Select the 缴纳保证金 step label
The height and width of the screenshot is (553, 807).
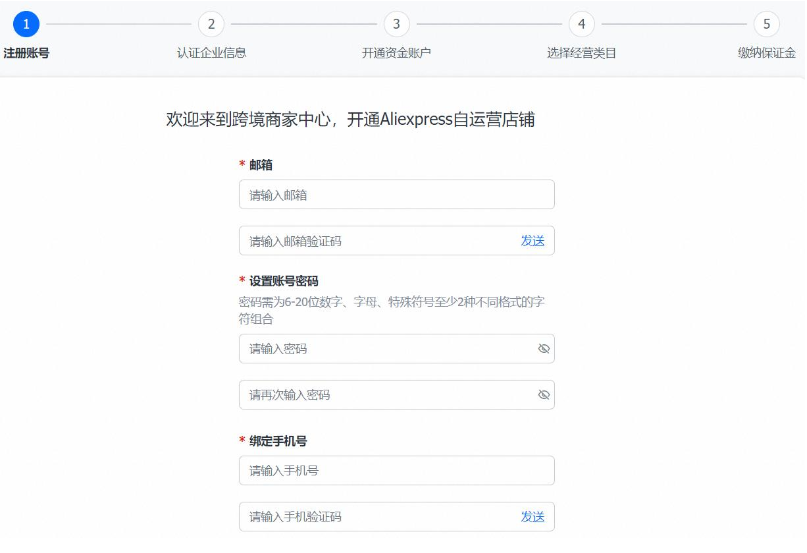(766, 53)
